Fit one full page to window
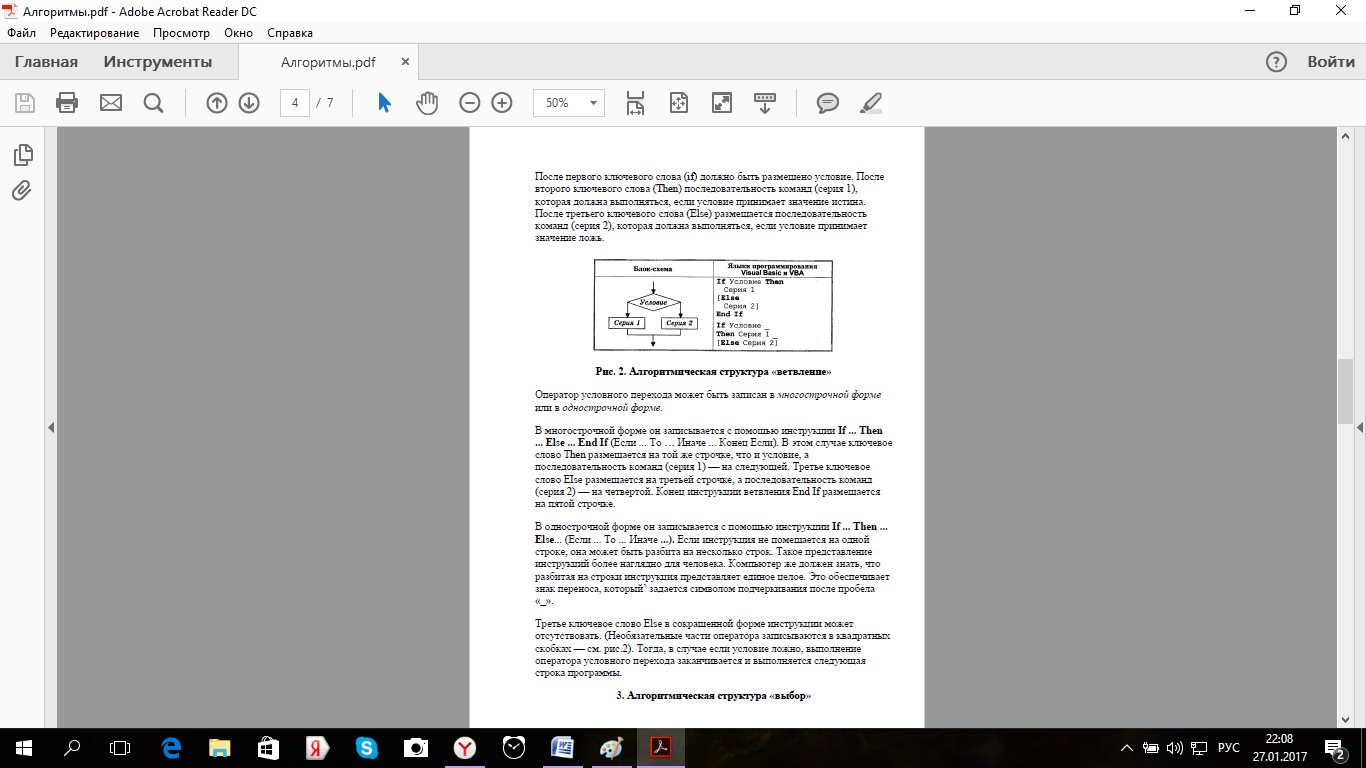This screenshot has width=1366, height=768. tap(679, 103)
